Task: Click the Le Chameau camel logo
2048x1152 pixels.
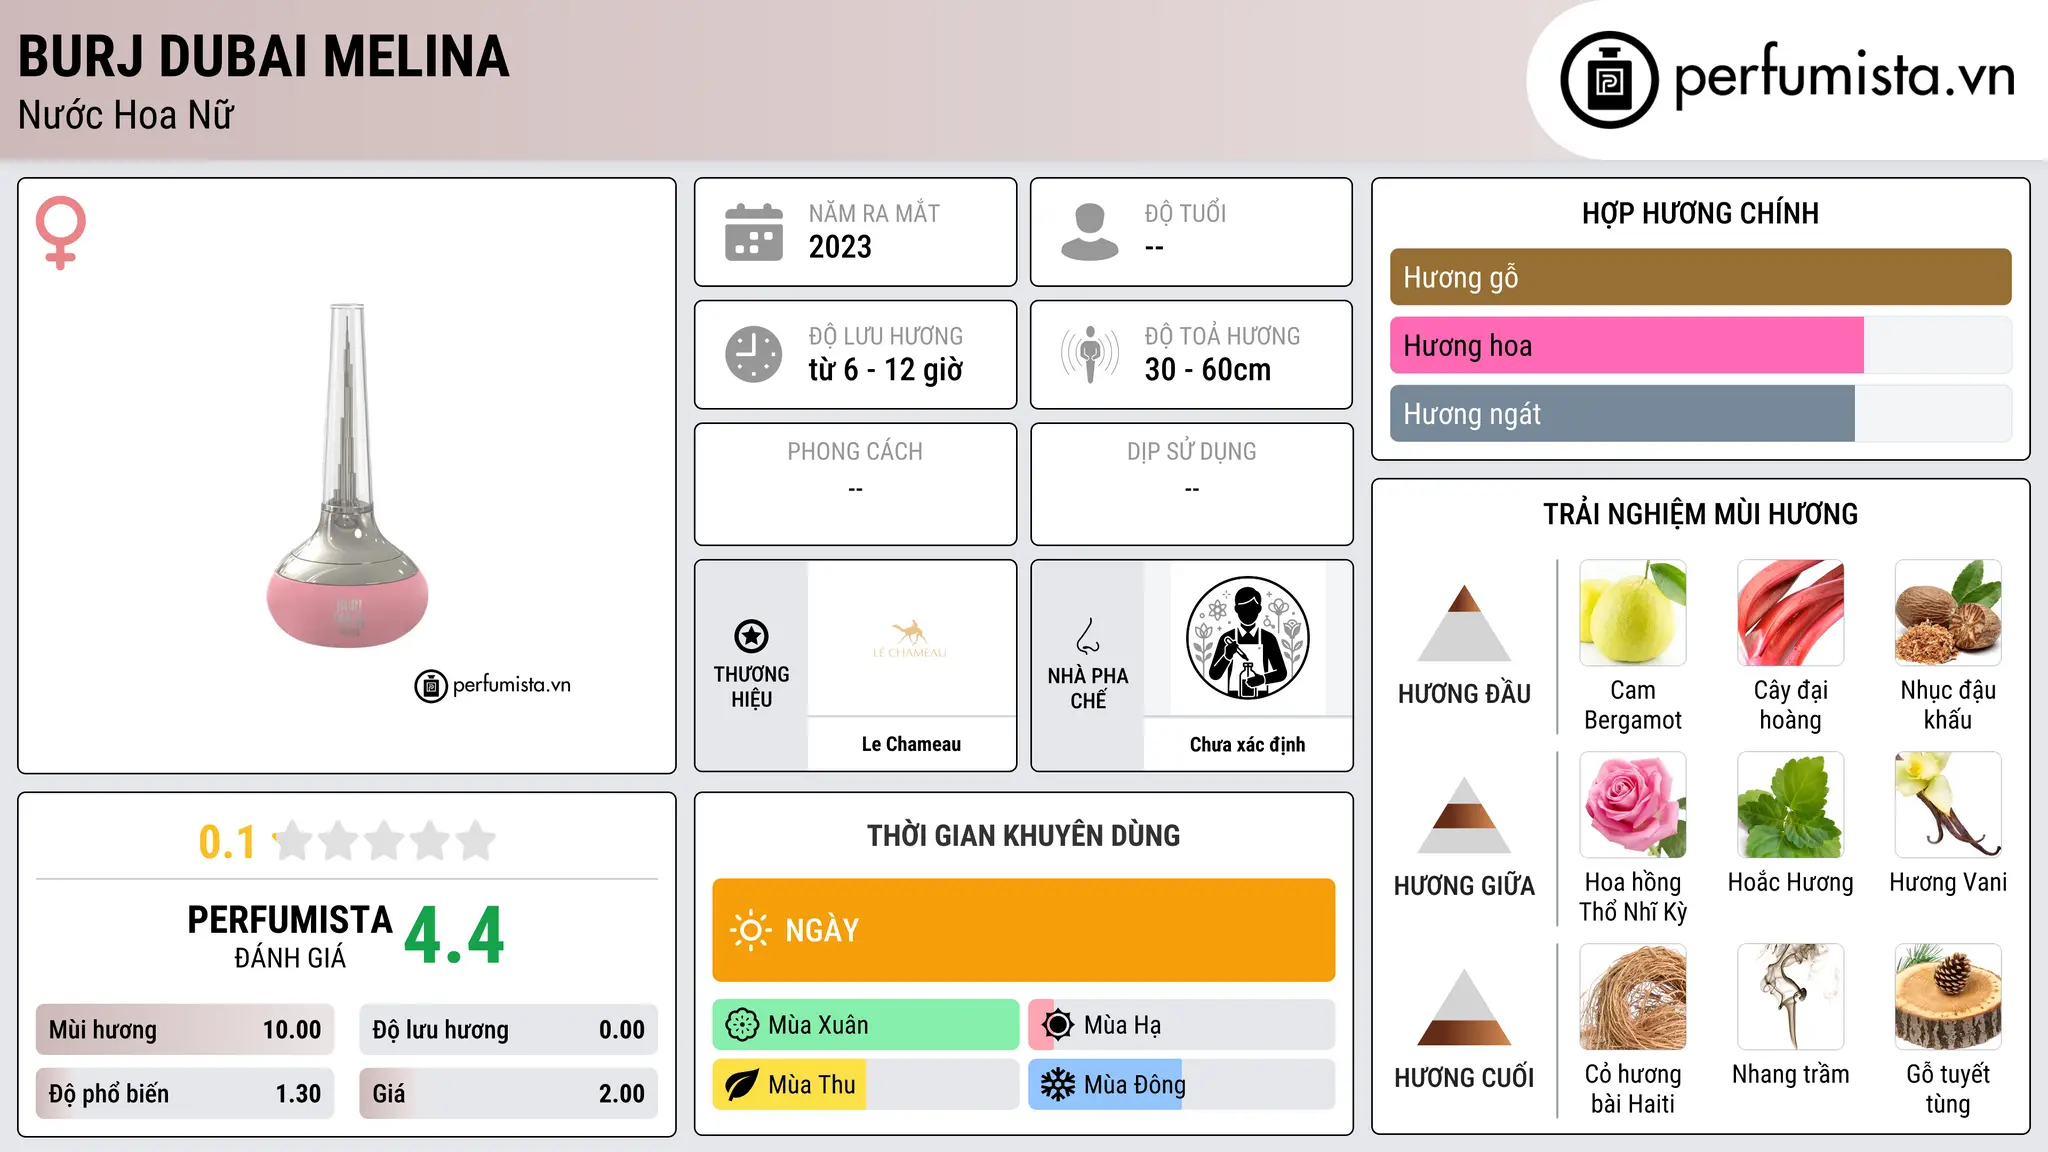Action: click(910, 639)
